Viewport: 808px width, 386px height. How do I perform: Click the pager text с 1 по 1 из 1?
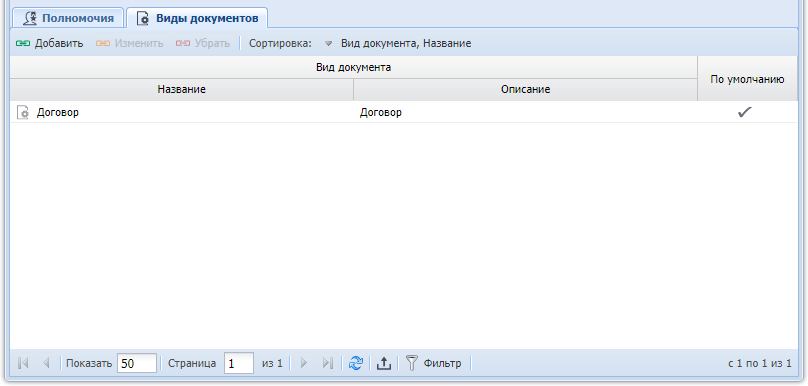tap(760, 363)
